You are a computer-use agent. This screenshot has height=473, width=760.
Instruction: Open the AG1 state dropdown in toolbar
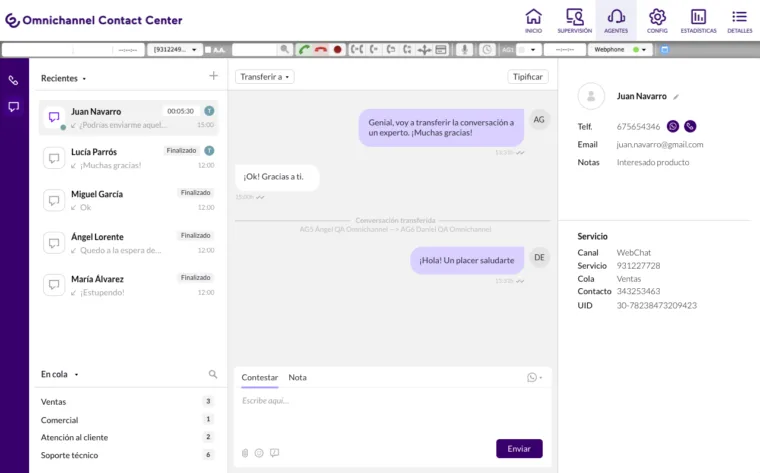pyautogui.click(x=529, y=49)
